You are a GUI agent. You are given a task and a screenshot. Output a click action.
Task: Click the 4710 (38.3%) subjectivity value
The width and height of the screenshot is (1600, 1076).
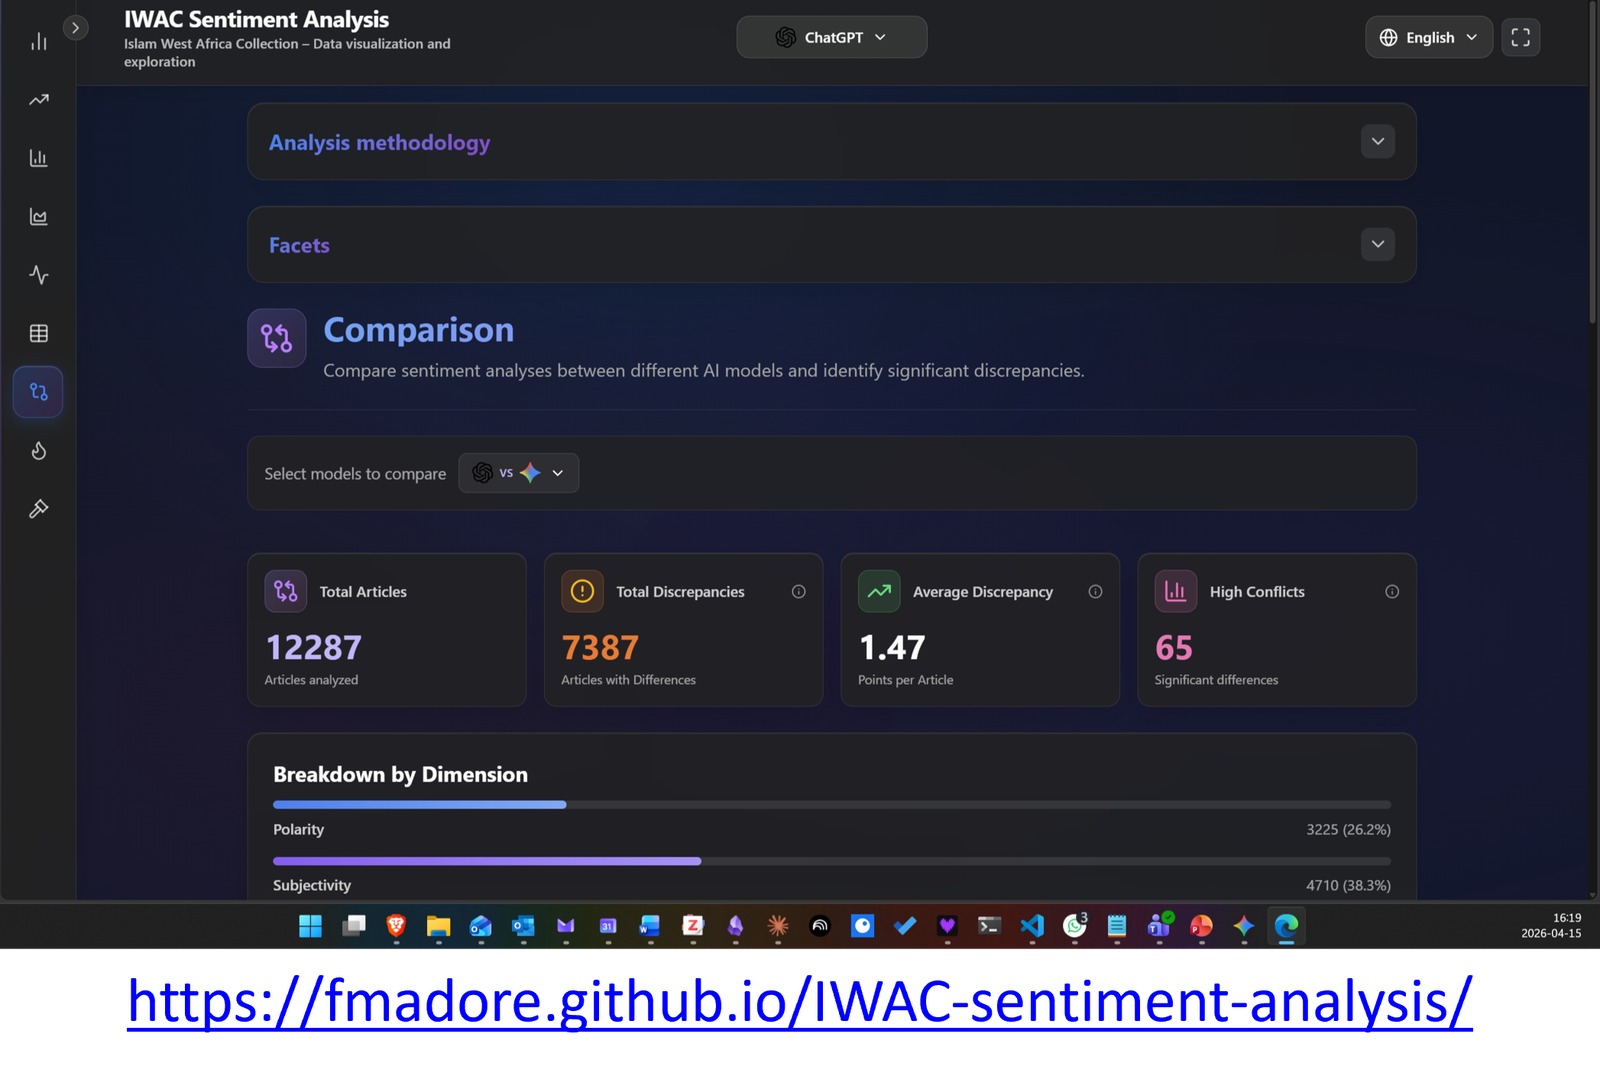(1348, 885)
